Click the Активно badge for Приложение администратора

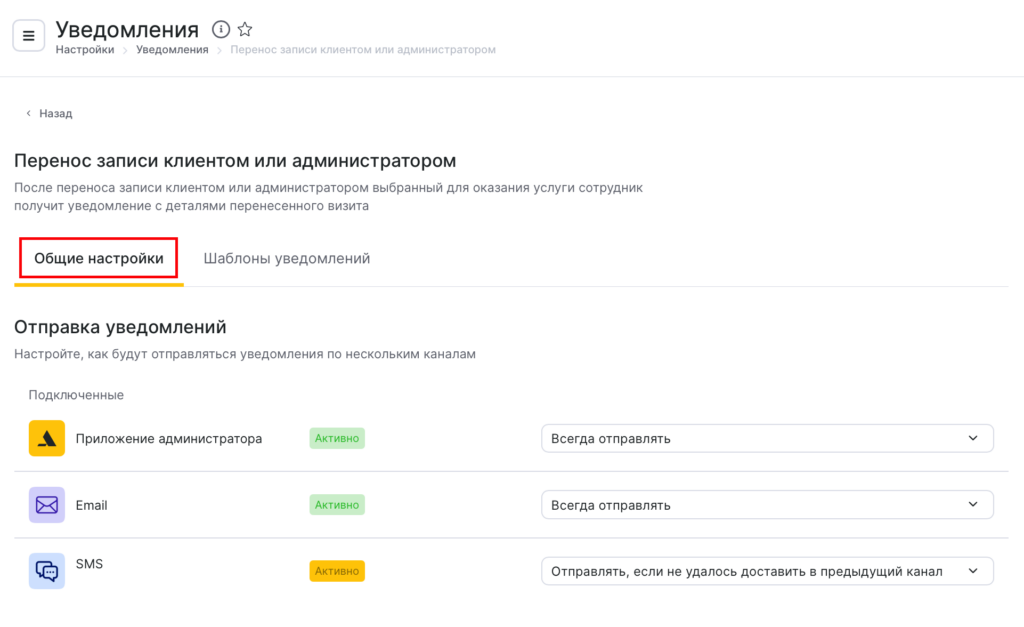point(337,438)
